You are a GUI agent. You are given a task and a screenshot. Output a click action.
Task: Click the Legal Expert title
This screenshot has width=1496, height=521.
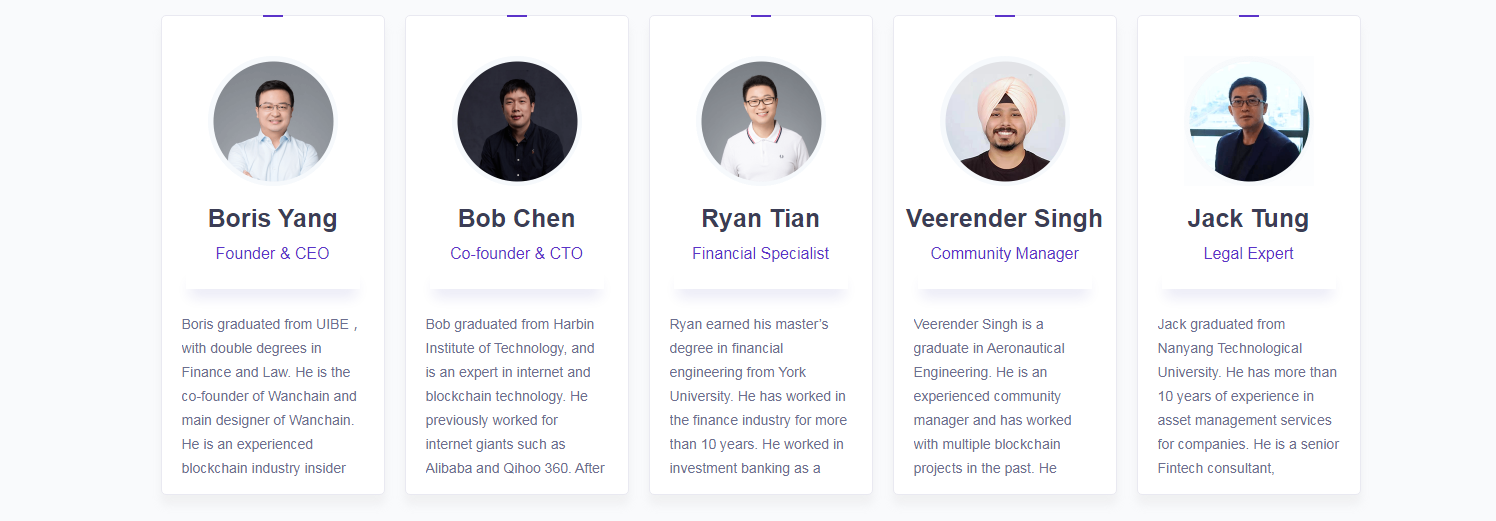click(1249, 253)
